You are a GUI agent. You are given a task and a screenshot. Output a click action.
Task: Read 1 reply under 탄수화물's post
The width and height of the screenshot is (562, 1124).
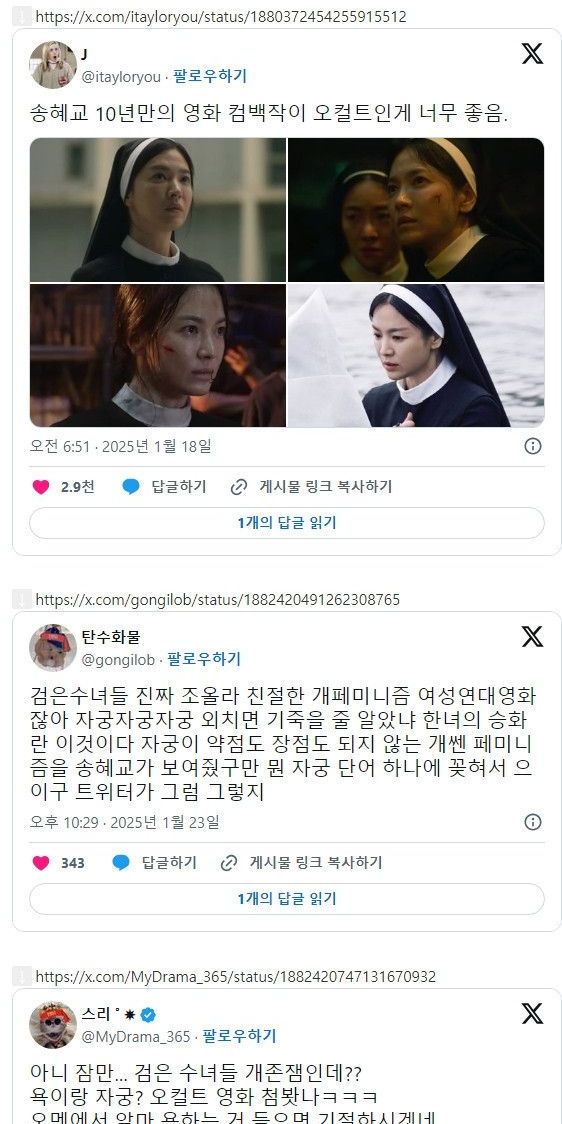tap(287, 899)
